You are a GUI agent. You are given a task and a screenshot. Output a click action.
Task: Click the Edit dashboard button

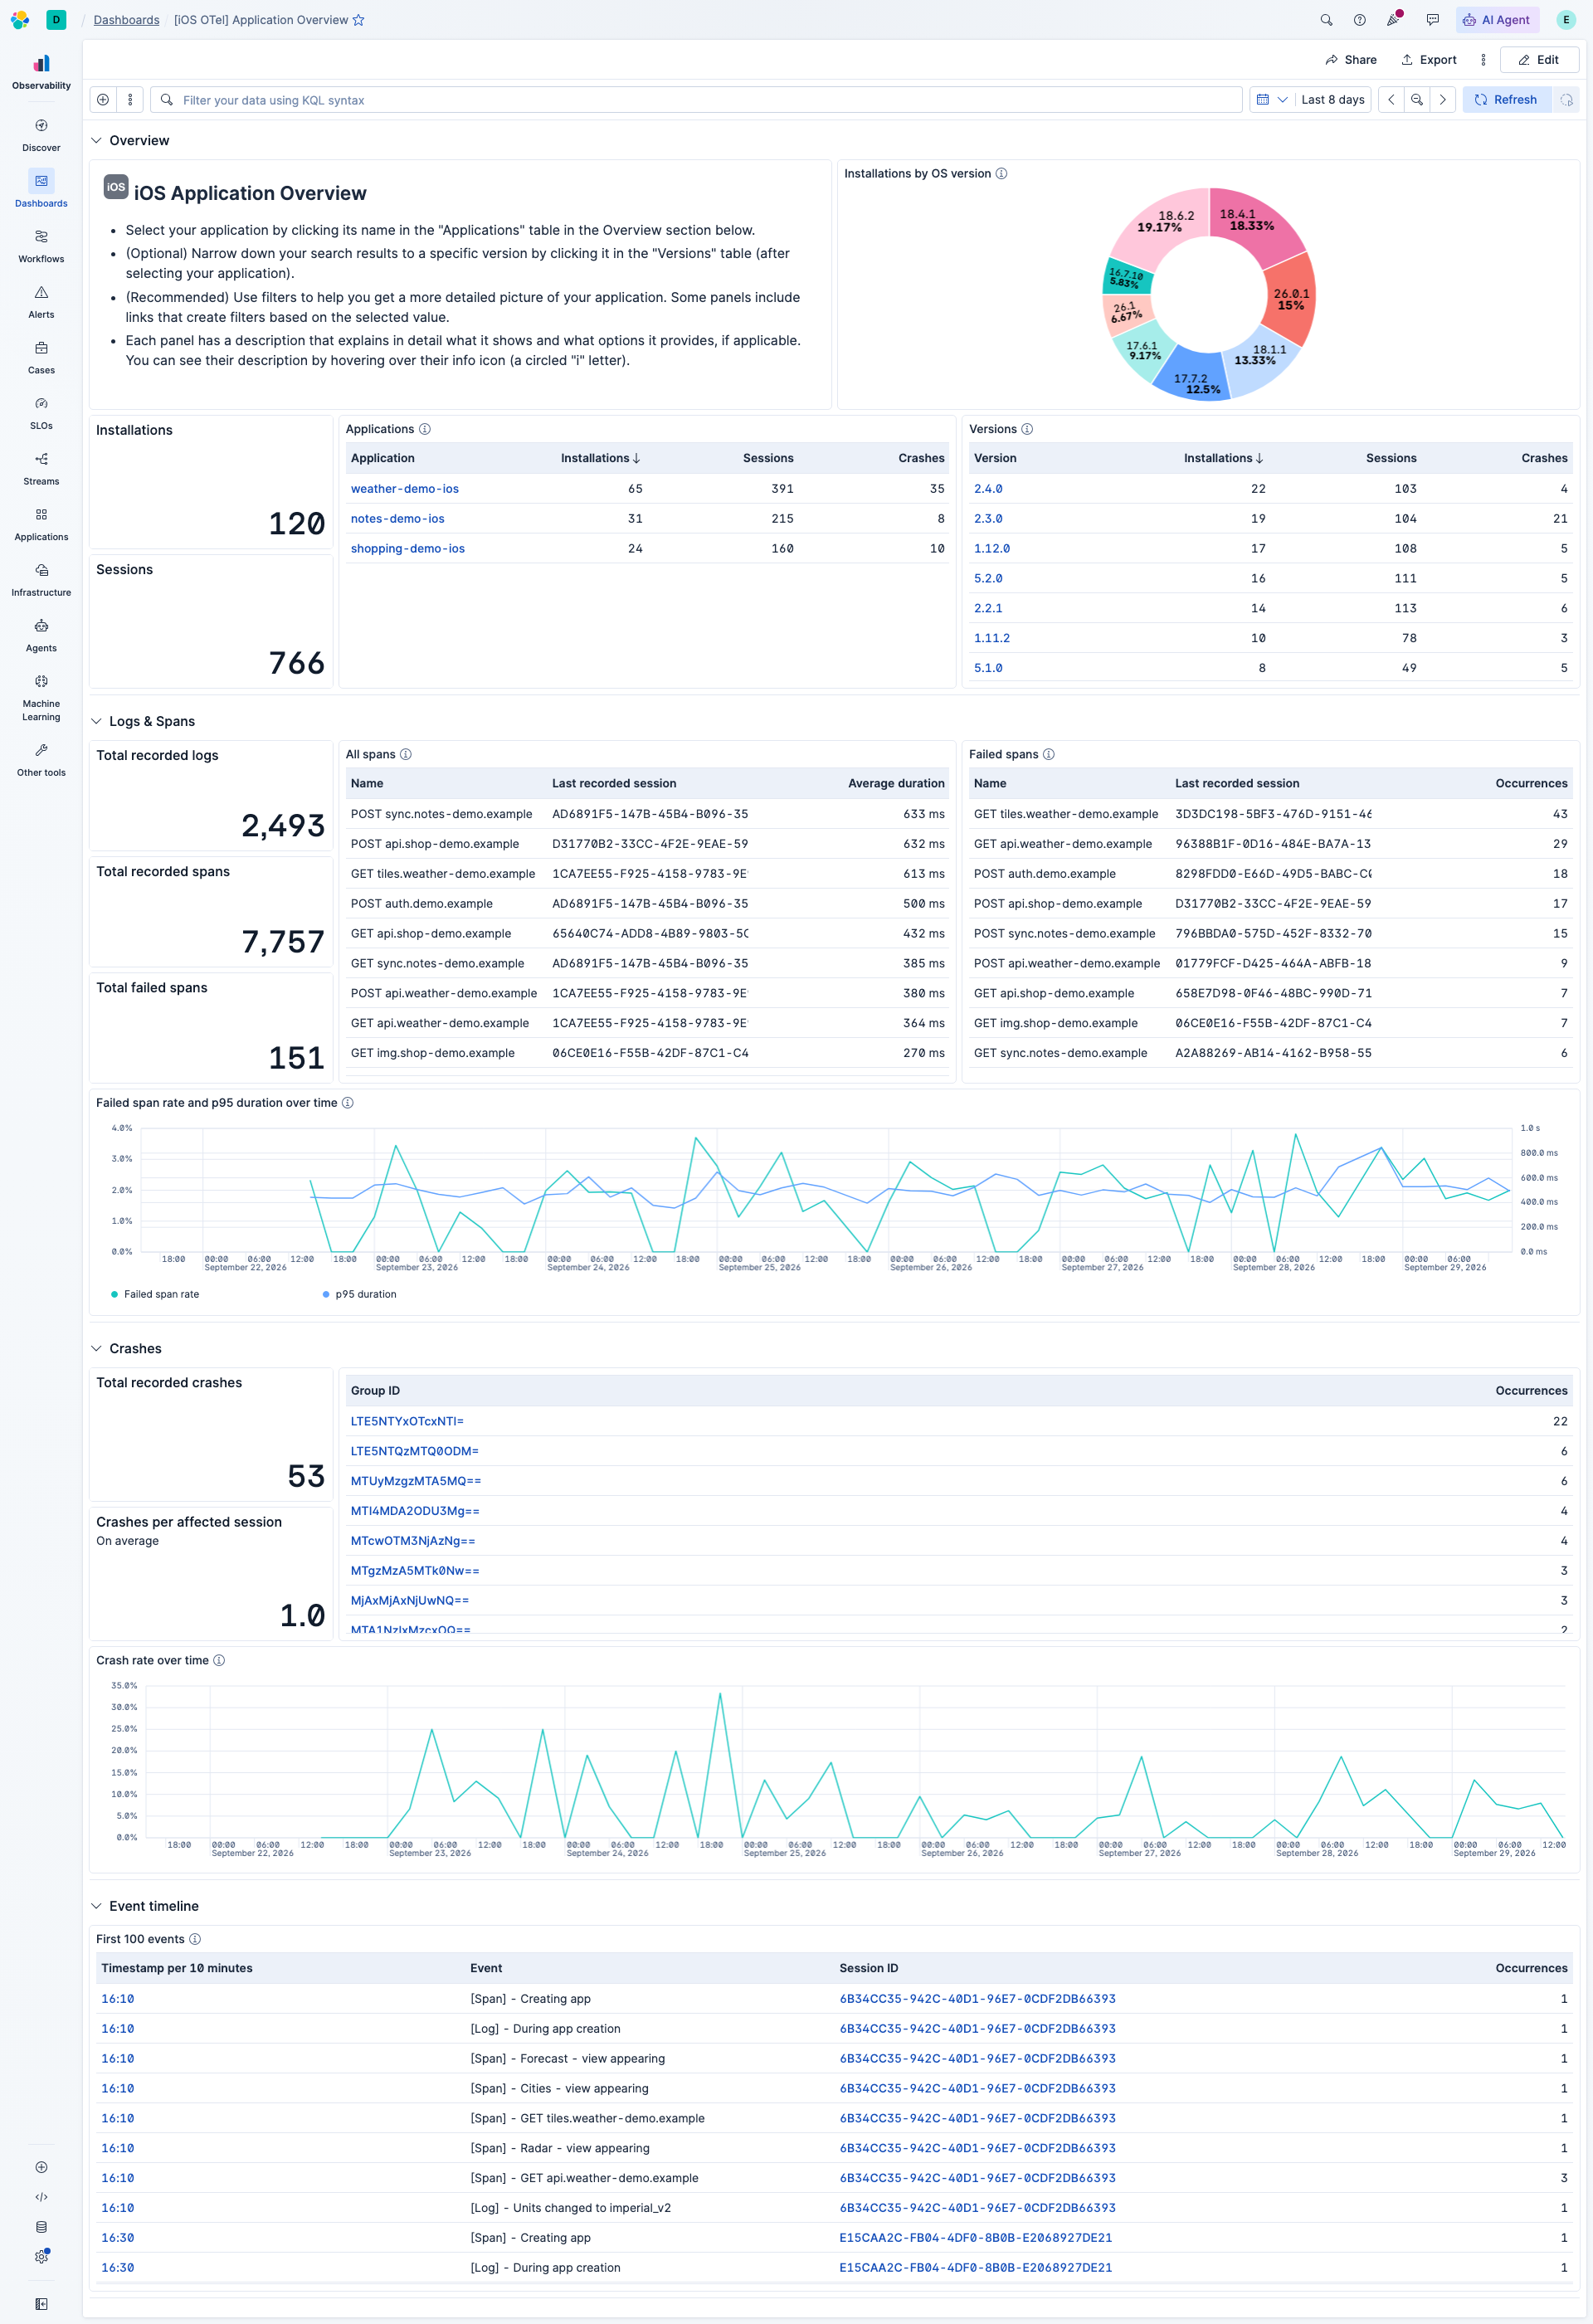click(1539, 60)
